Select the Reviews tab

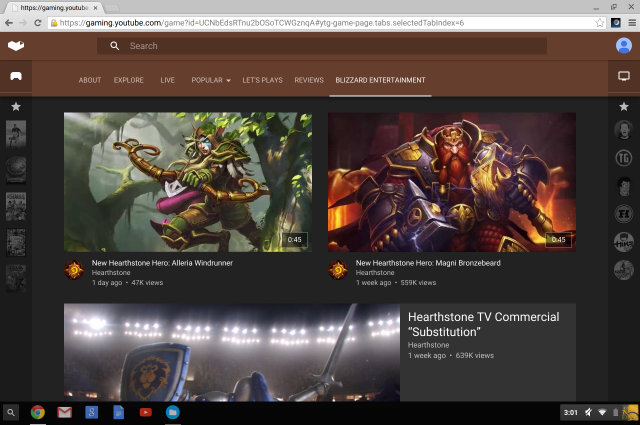[309, 80]
